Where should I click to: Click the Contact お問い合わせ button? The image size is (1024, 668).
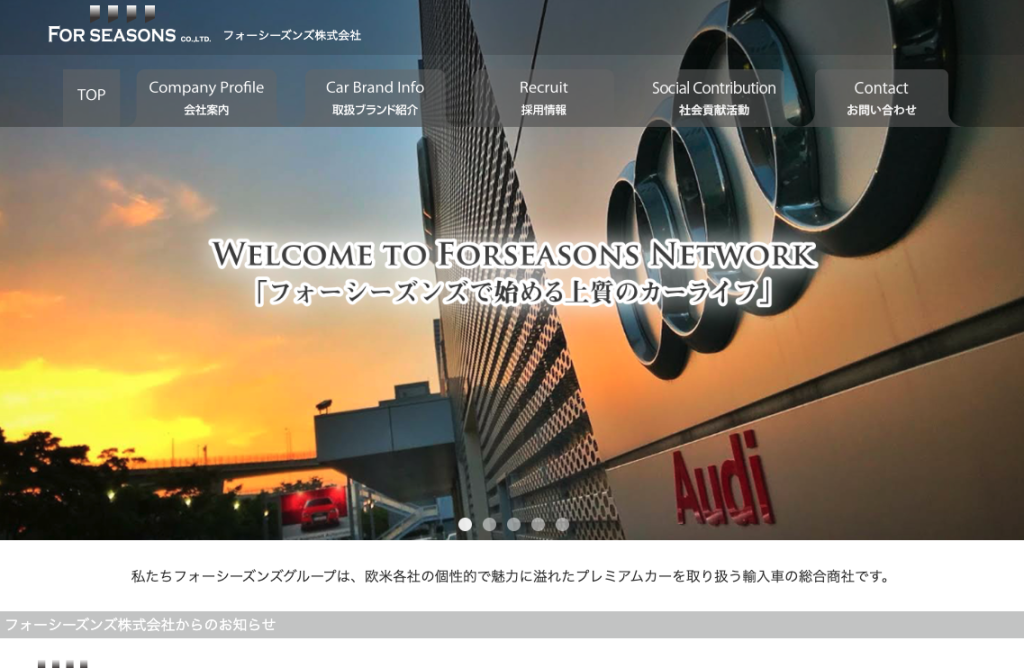[x=881, y=97]
